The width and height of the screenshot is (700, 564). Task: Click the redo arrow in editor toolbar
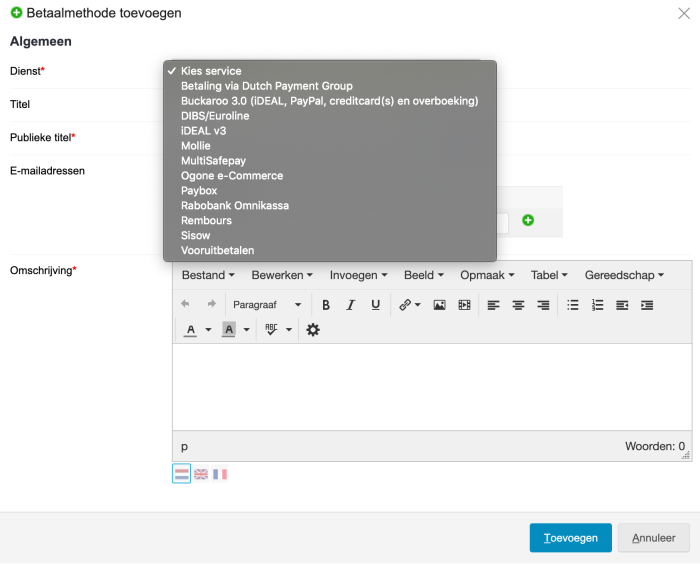coord(211,305)
